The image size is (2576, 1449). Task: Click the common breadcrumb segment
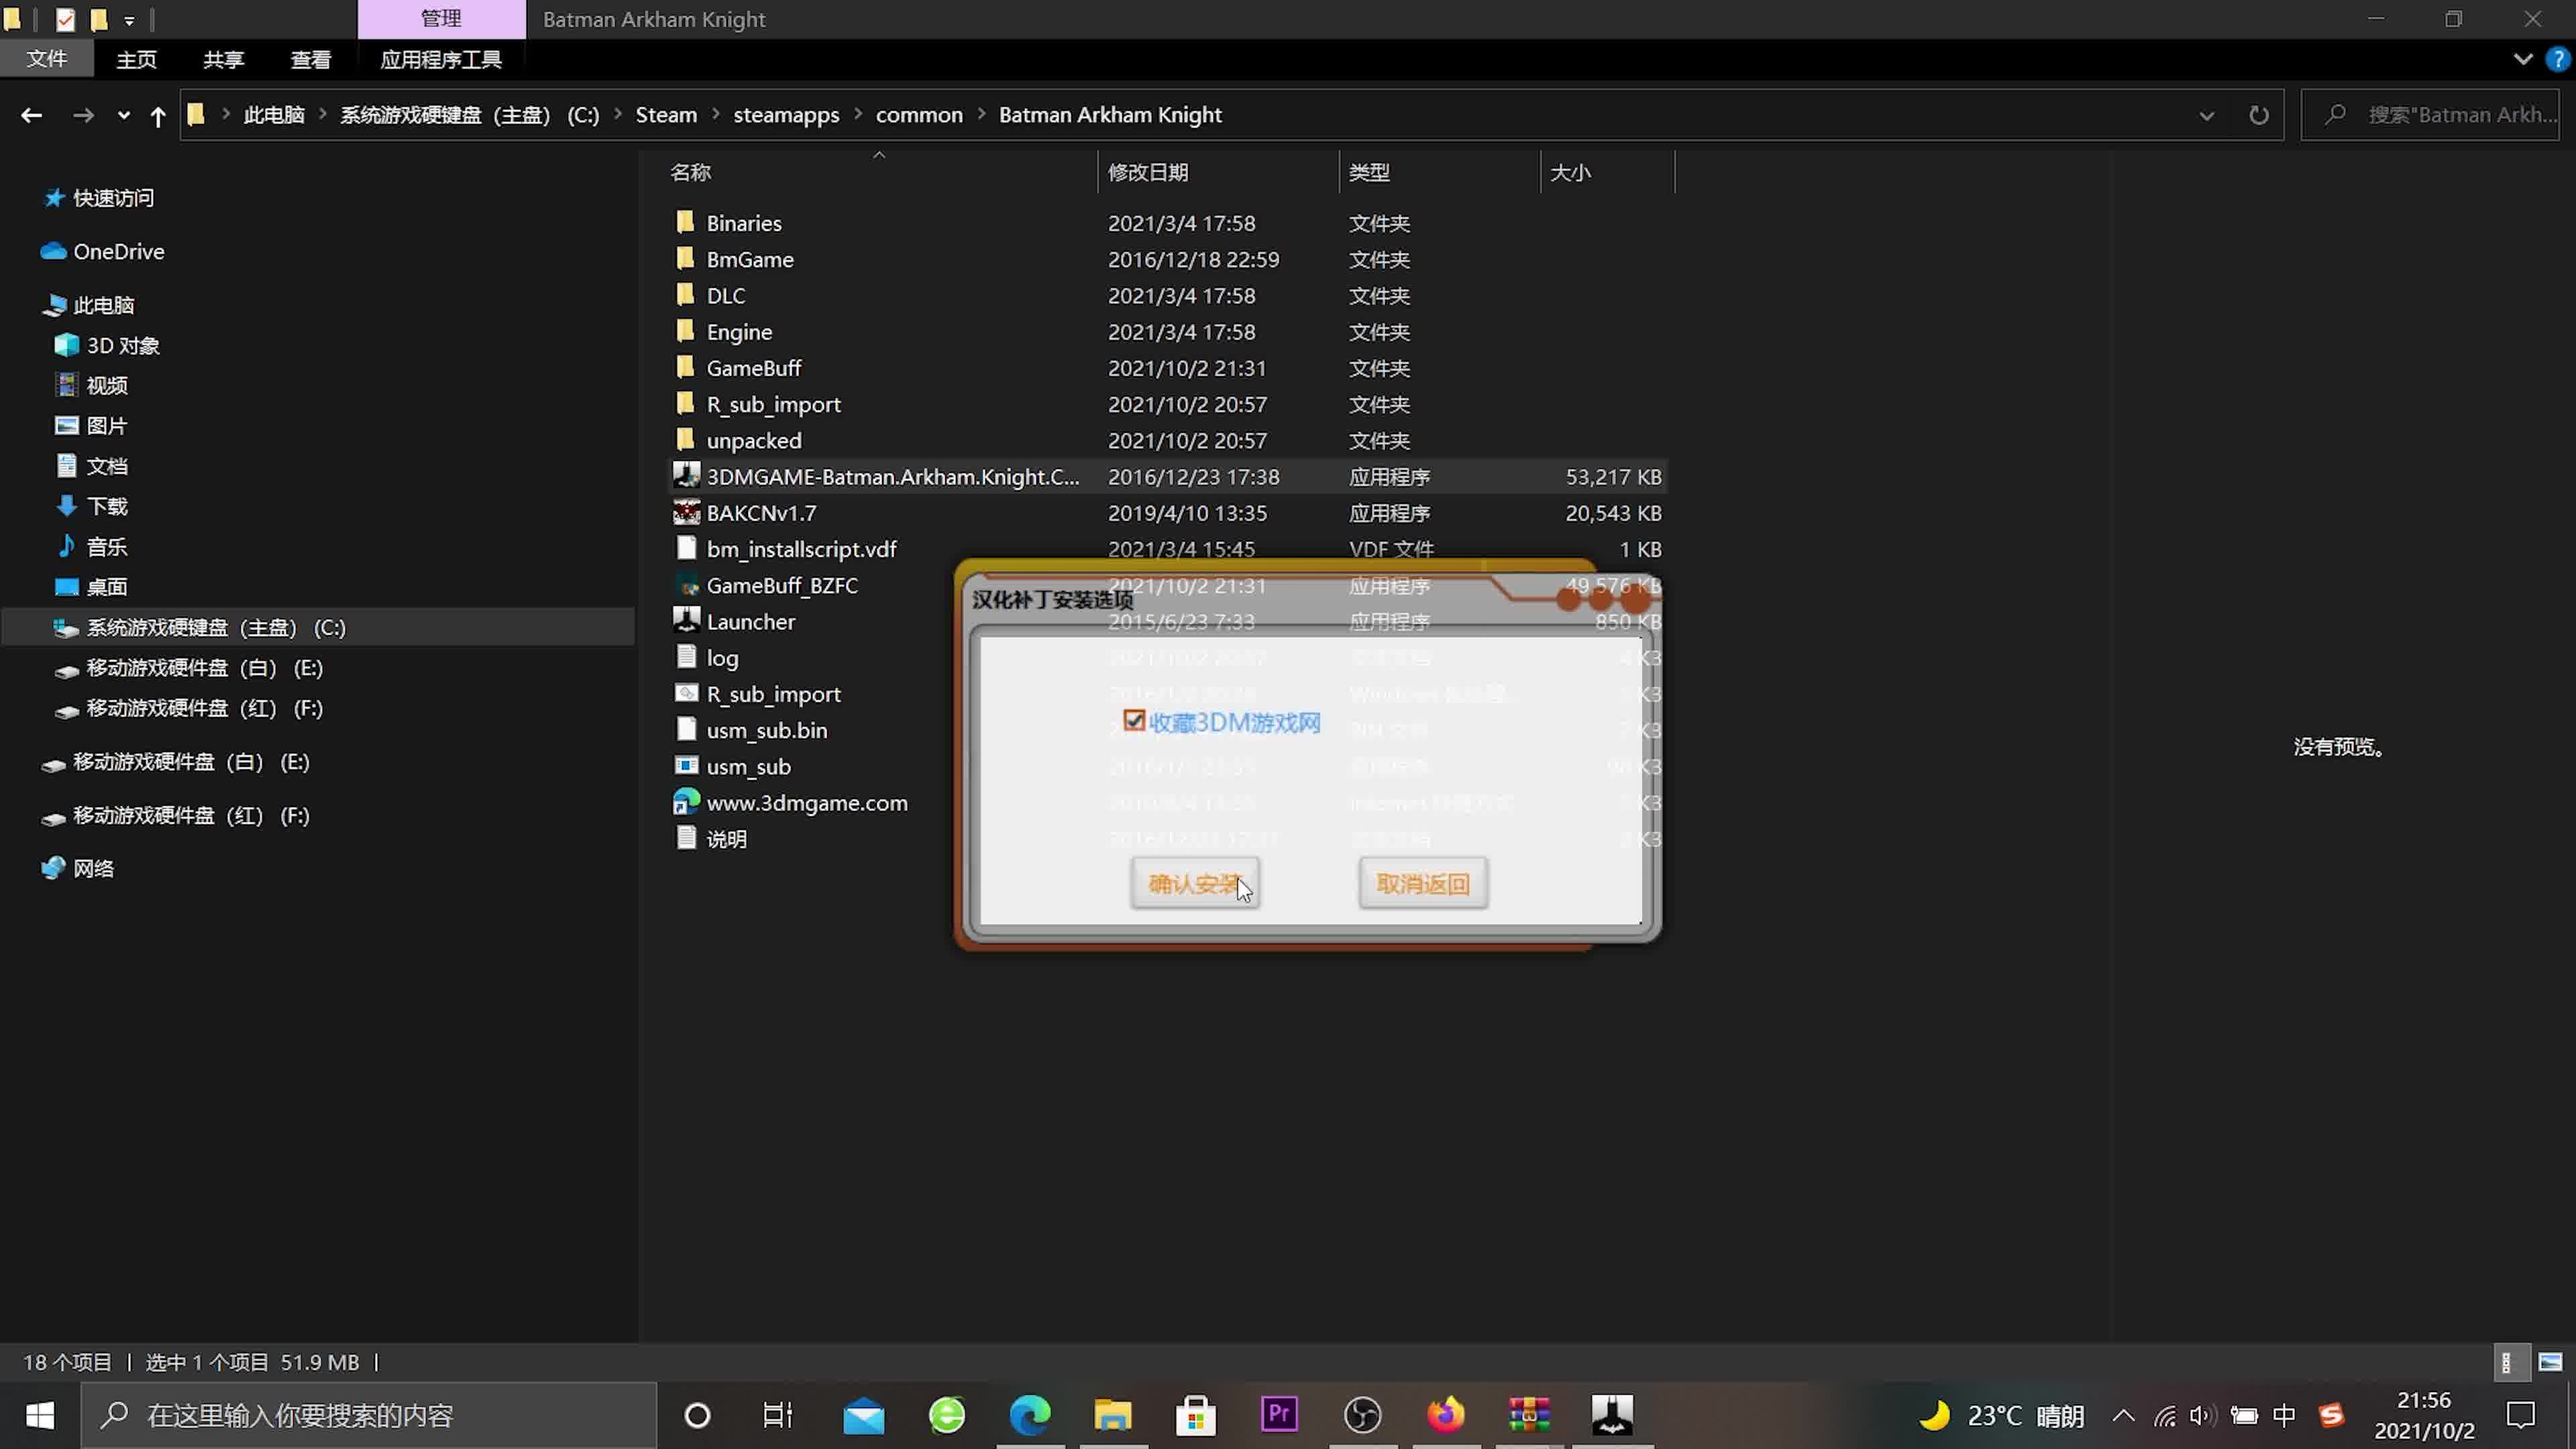coord(919,115)
